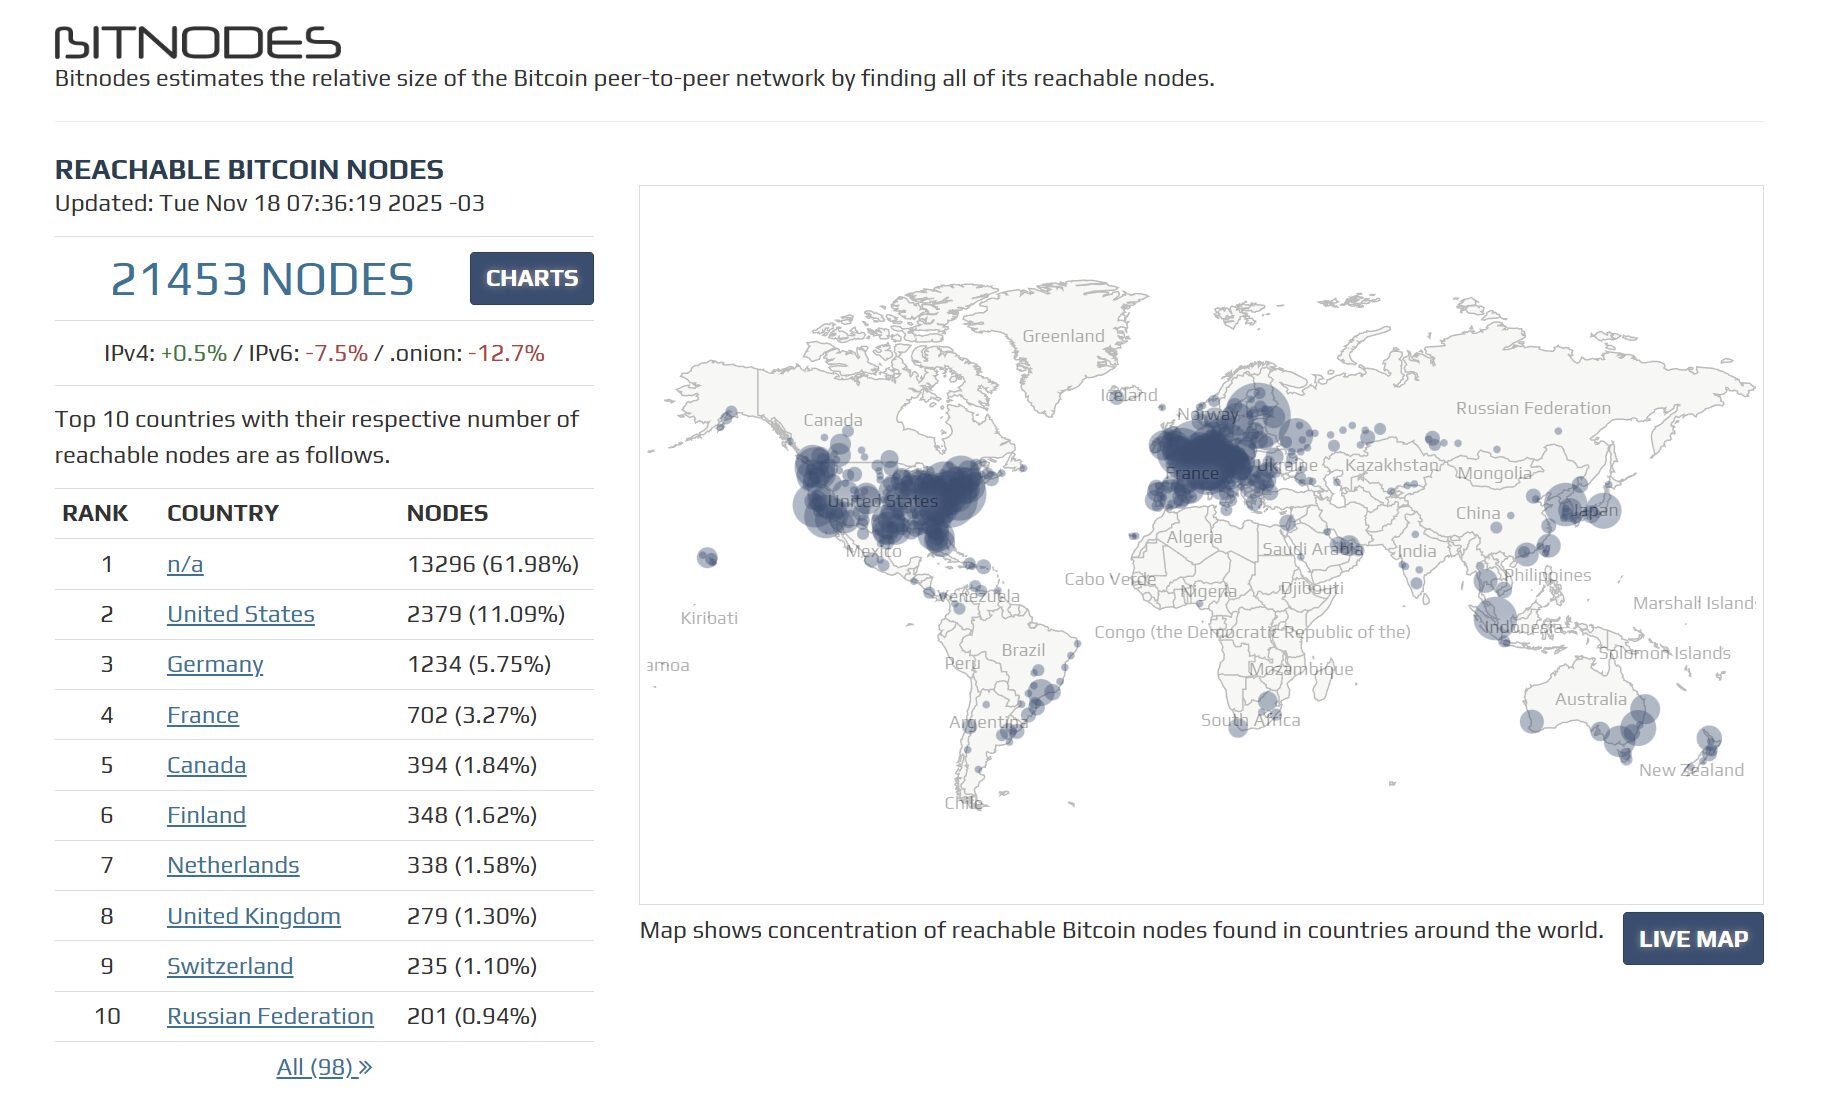Go to United Kingdom link

(253, 916)
